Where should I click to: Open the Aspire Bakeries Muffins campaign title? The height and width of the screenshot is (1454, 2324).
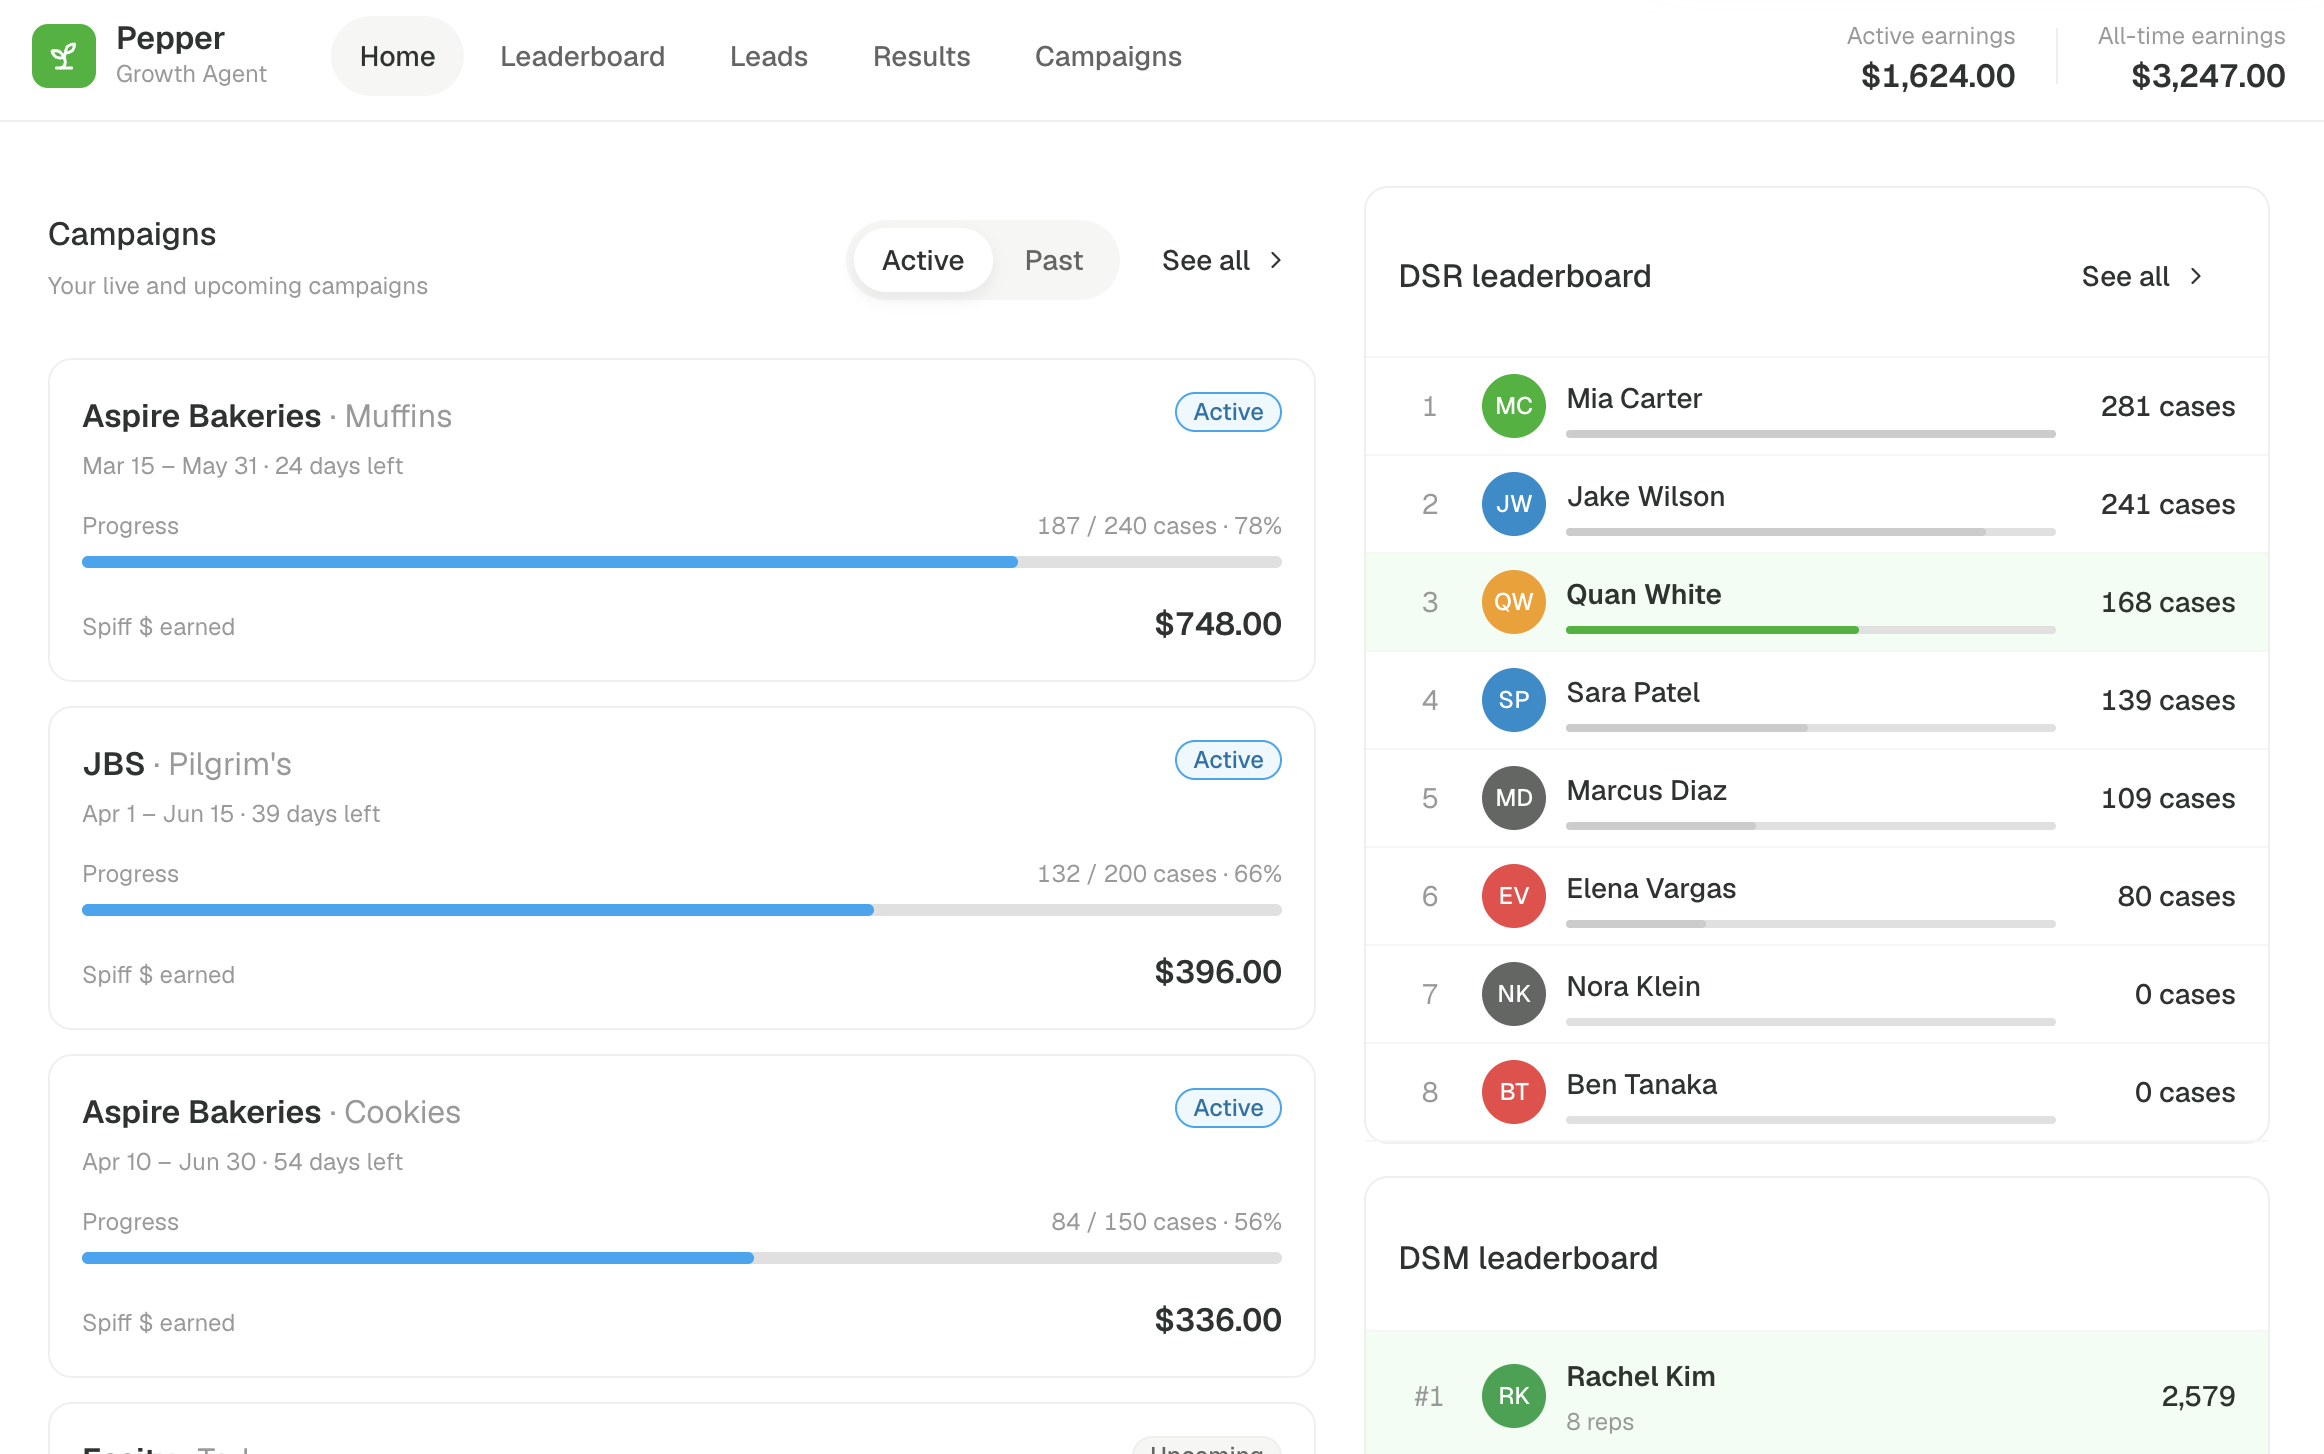[267, 416]
